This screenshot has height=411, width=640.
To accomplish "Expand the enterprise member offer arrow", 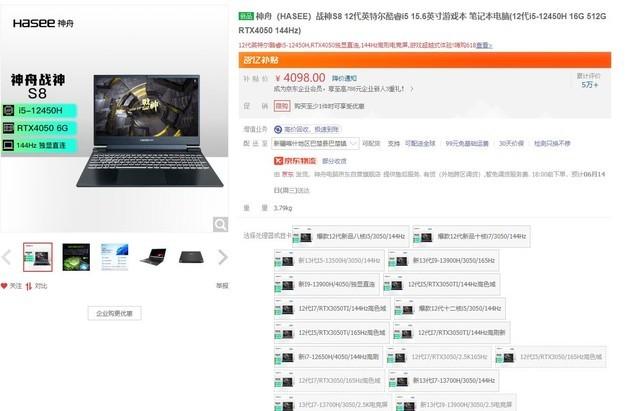I will click(x=412, y=89).
